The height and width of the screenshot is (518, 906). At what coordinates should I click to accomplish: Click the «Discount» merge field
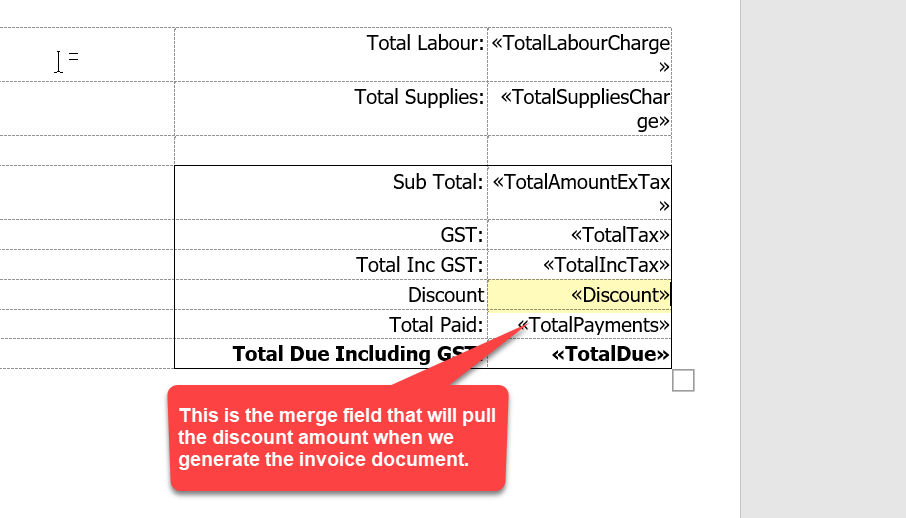pyautogui.click(x=619, y=295)
